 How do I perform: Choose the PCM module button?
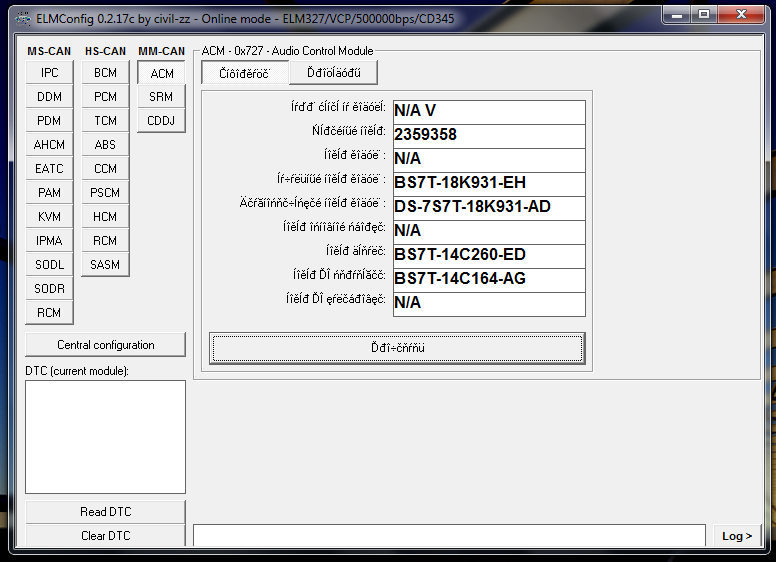coord(105,97)
